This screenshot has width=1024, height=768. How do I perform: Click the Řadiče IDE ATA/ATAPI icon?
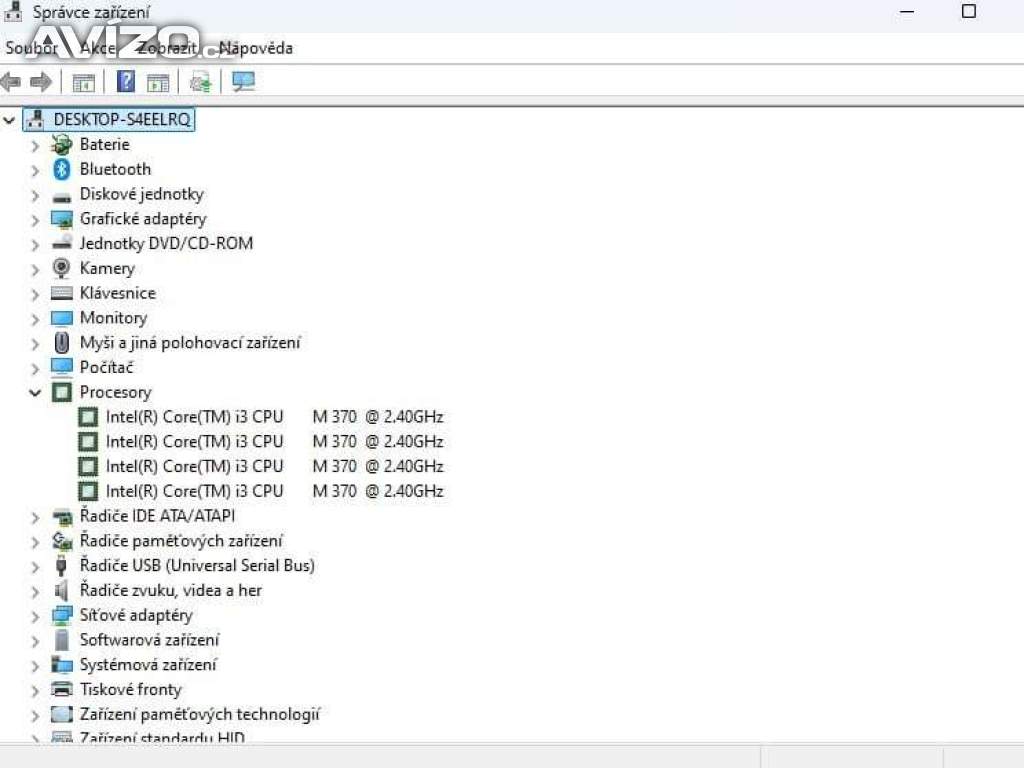coord(61,517)
